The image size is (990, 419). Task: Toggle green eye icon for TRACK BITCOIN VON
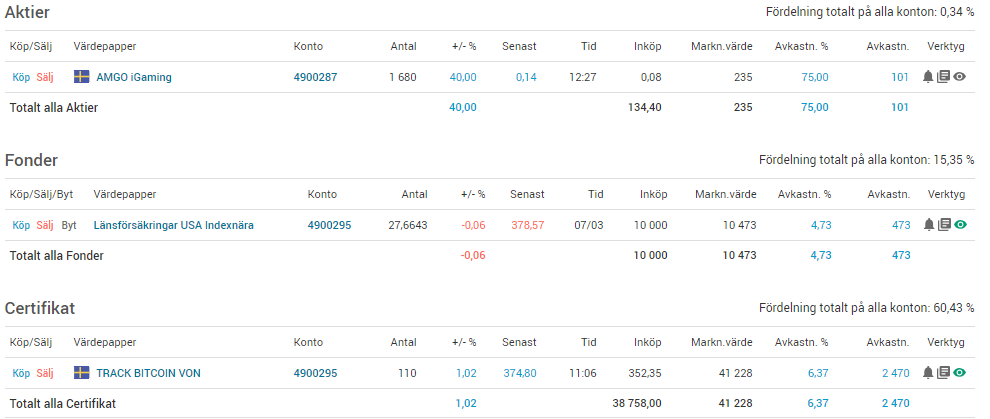(x=960, y=373)
